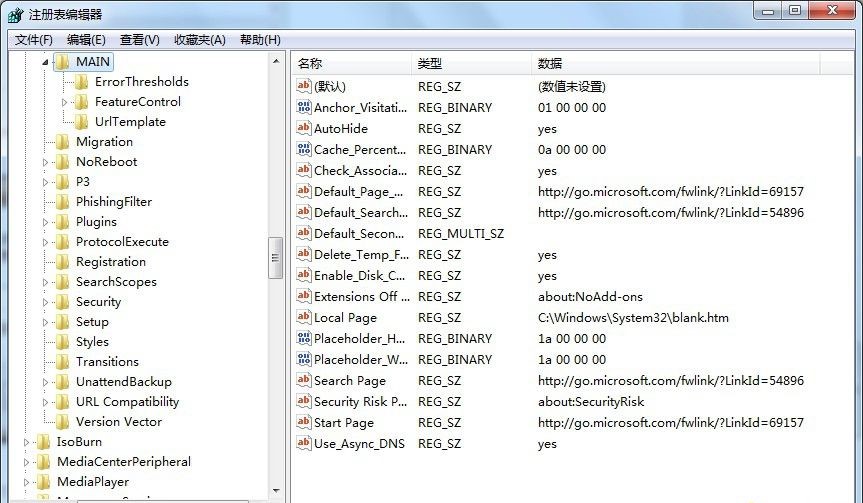
Task: Expand the SearchScopes key node
Action: pyautogui.click(x=46, y=282)
